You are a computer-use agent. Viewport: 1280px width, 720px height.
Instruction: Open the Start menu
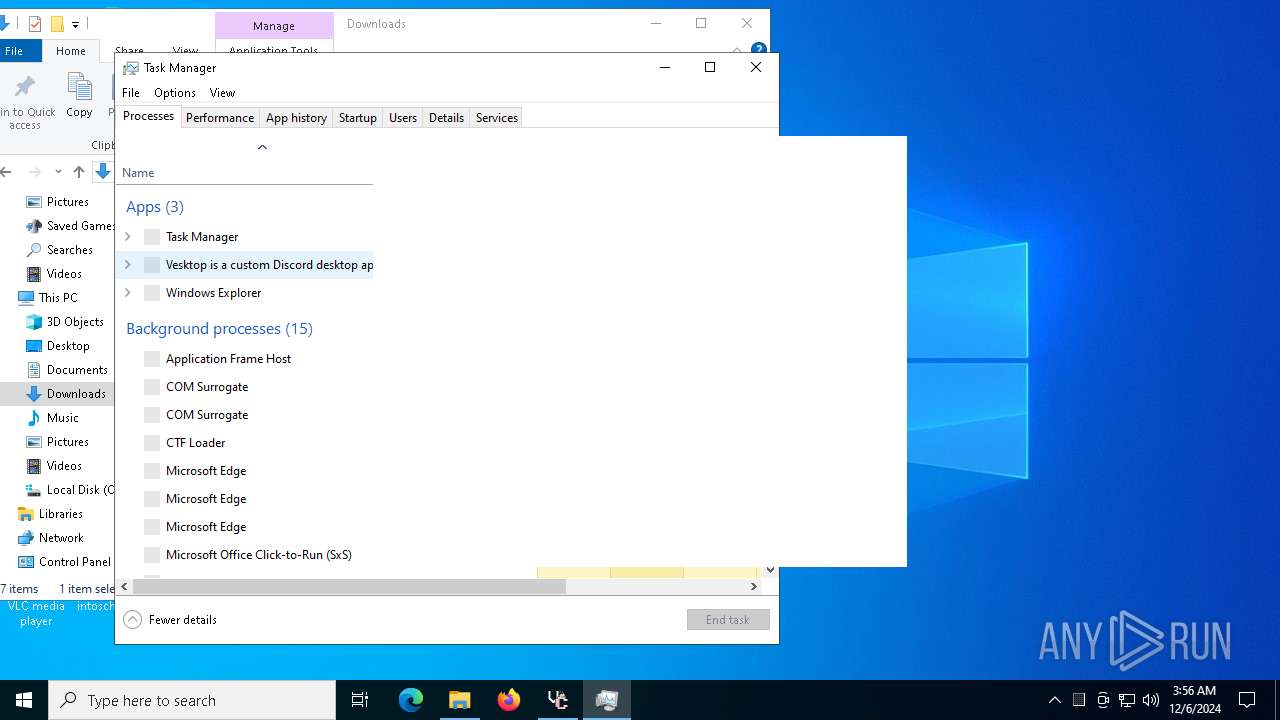(24, 700)
